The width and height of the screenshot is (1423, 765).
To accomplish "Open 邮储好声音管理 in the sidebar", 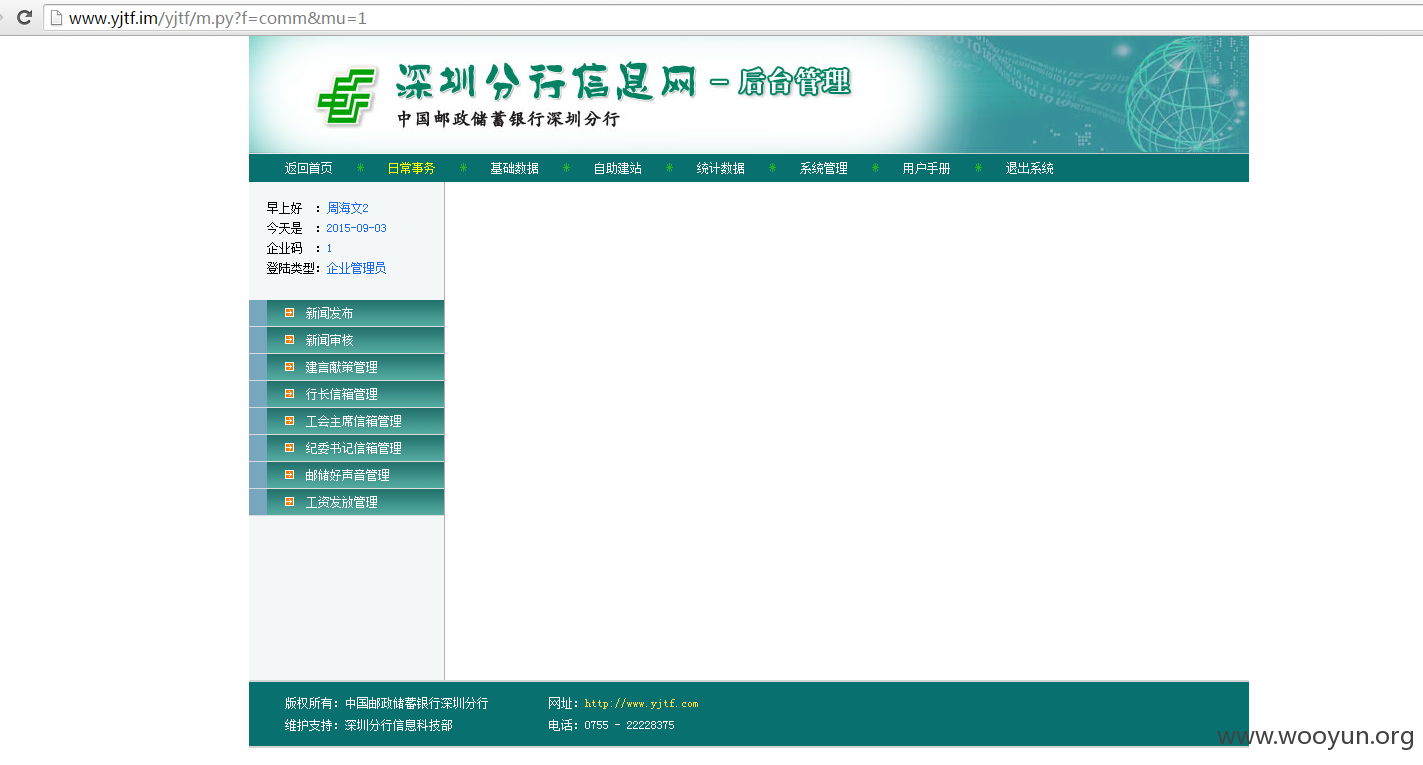I will coord(346,475).
